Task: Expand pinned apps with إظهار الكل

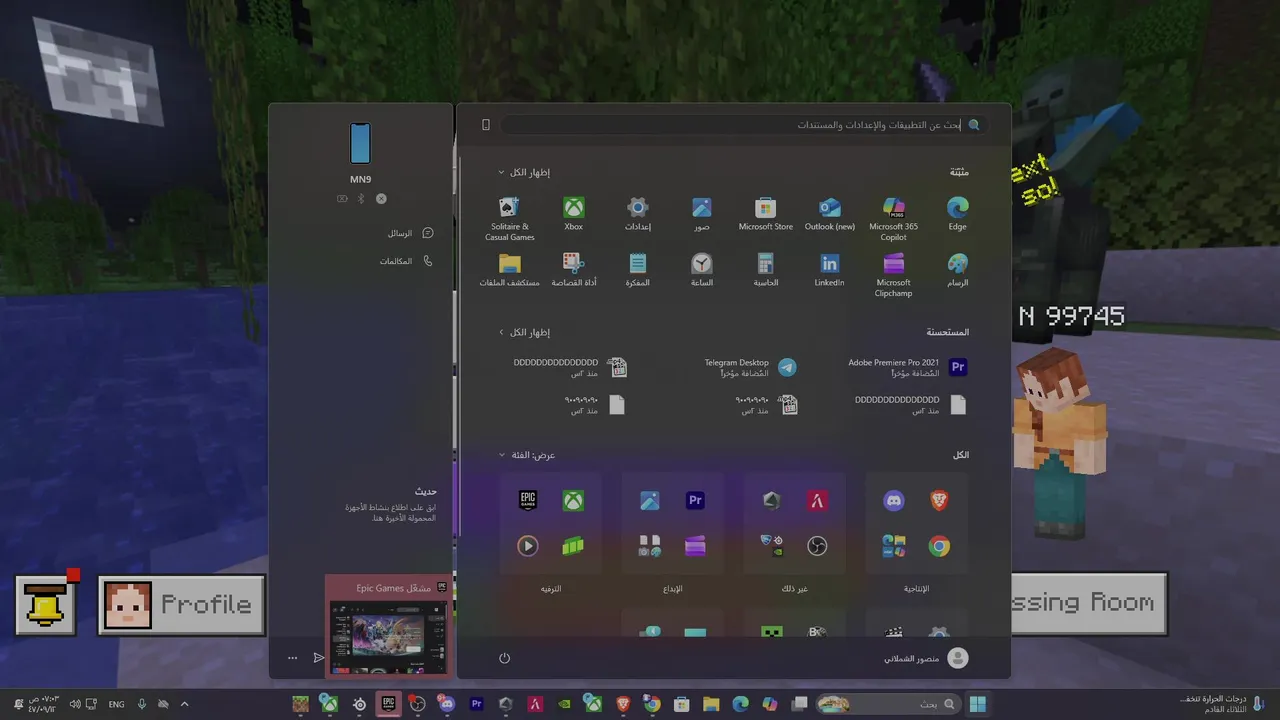Action: 524,172
